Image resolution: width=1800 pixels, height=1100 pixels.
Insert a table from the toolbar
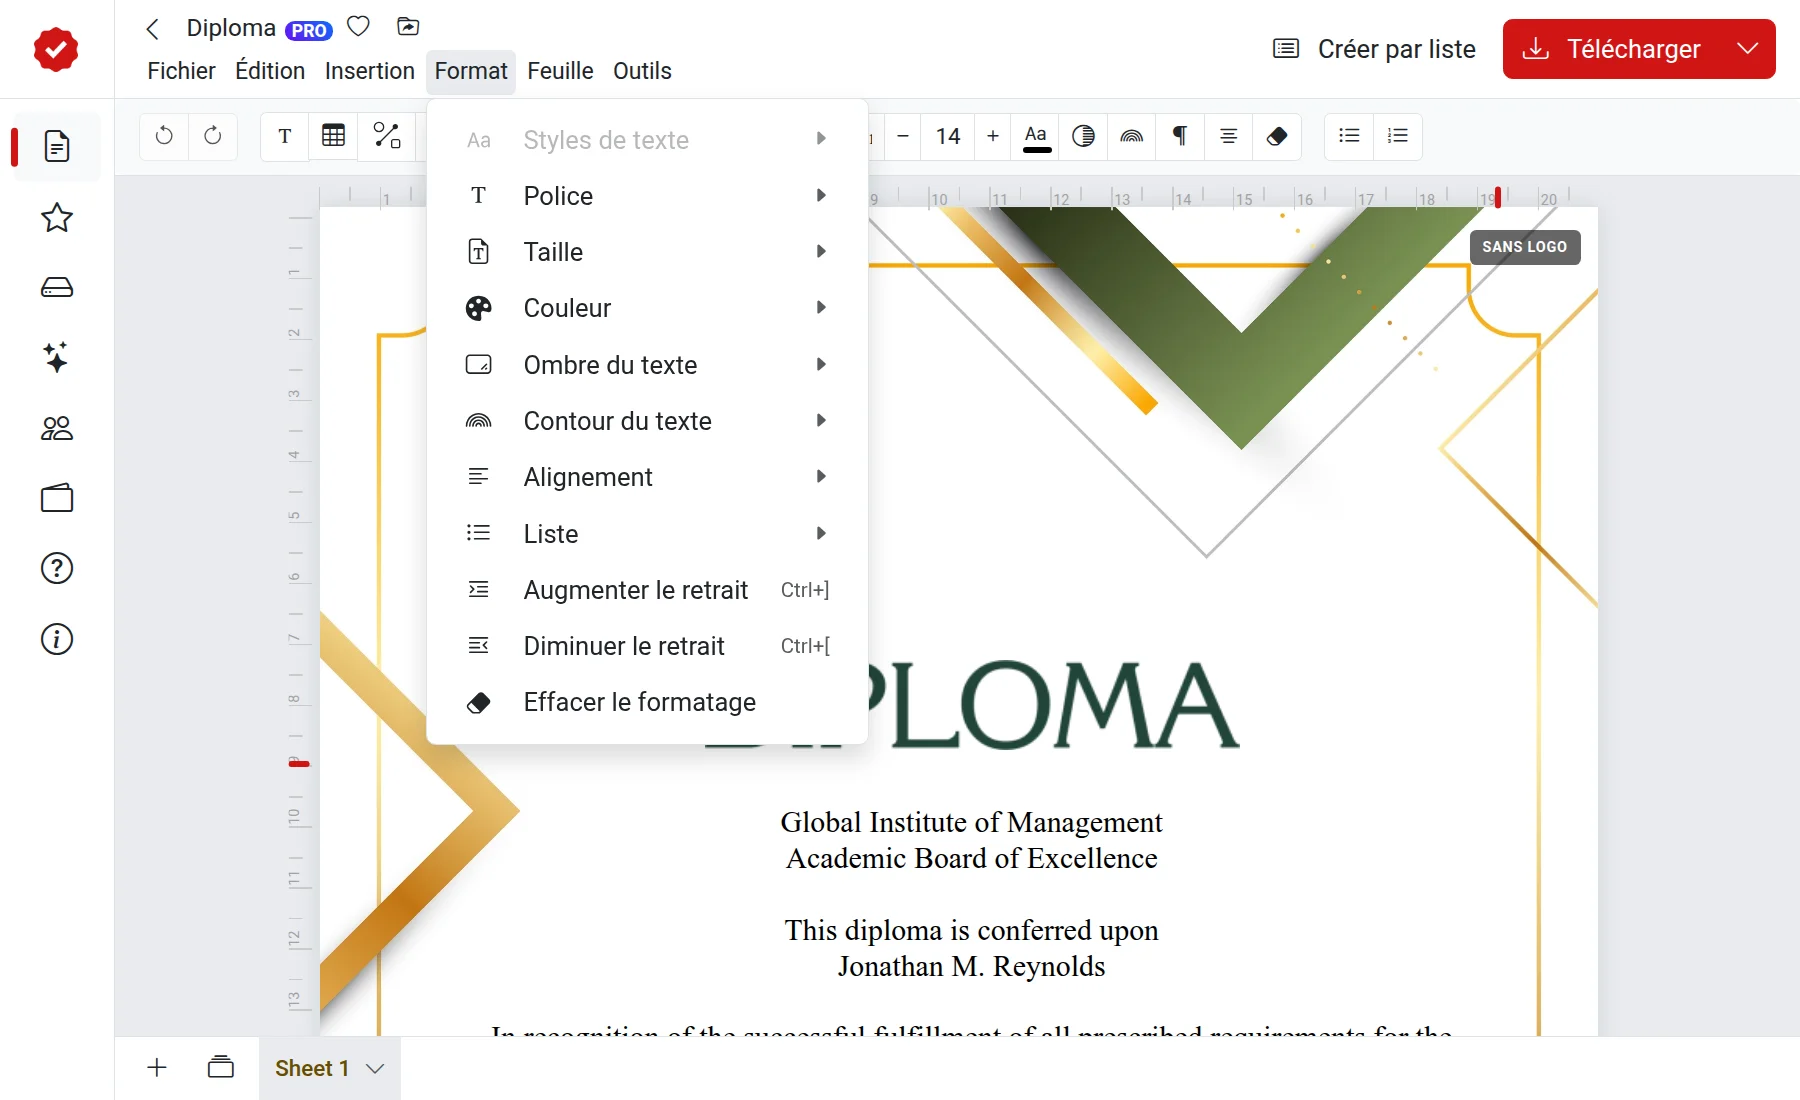click(x=334, y=136)
